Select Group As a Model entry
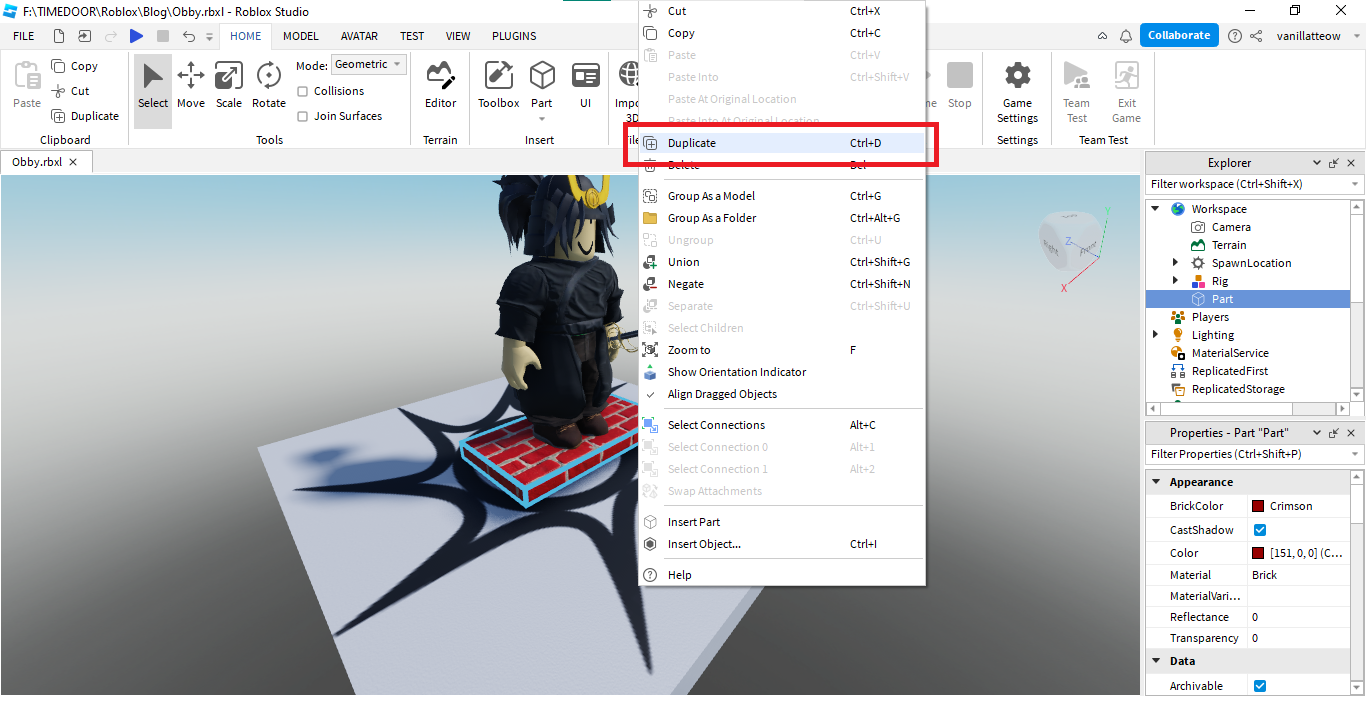 tap(711, 196)
